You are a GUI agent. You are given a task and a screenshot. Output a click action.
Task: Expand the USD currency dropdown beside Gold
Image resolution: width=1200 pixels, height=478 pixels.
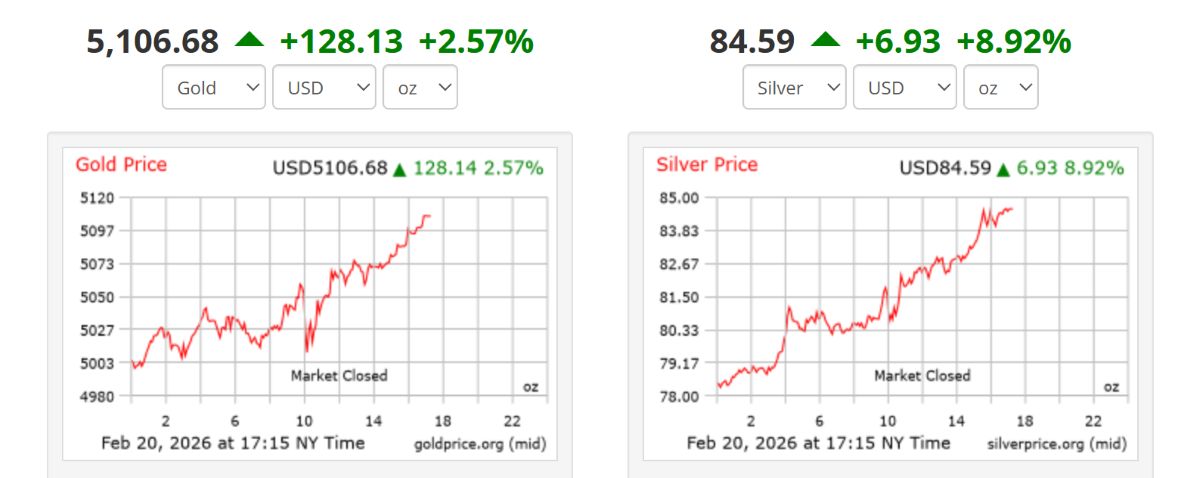(x=324, y=88)
